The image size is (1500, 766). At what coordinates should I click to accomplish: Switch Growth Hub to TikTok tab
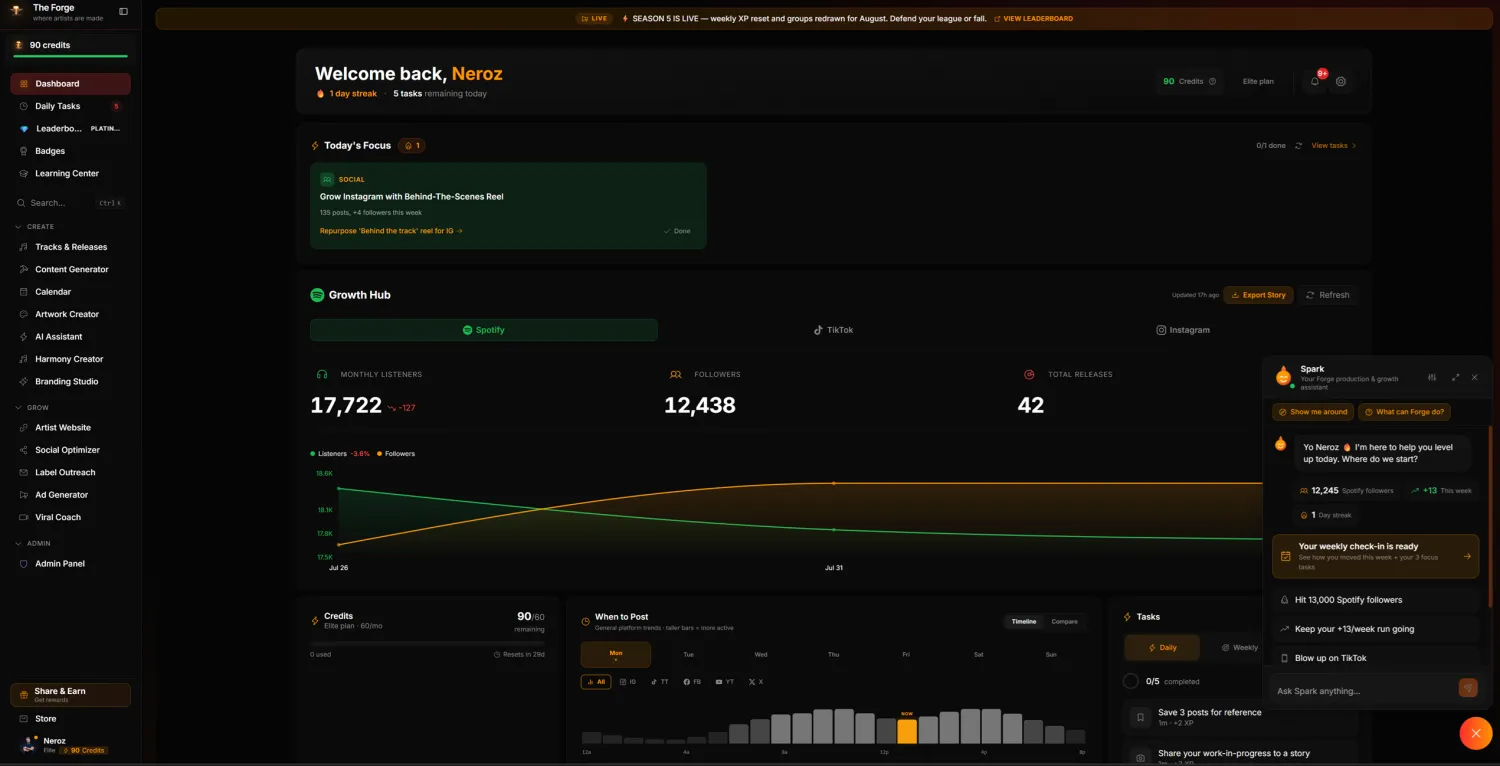tap(833, 330)
